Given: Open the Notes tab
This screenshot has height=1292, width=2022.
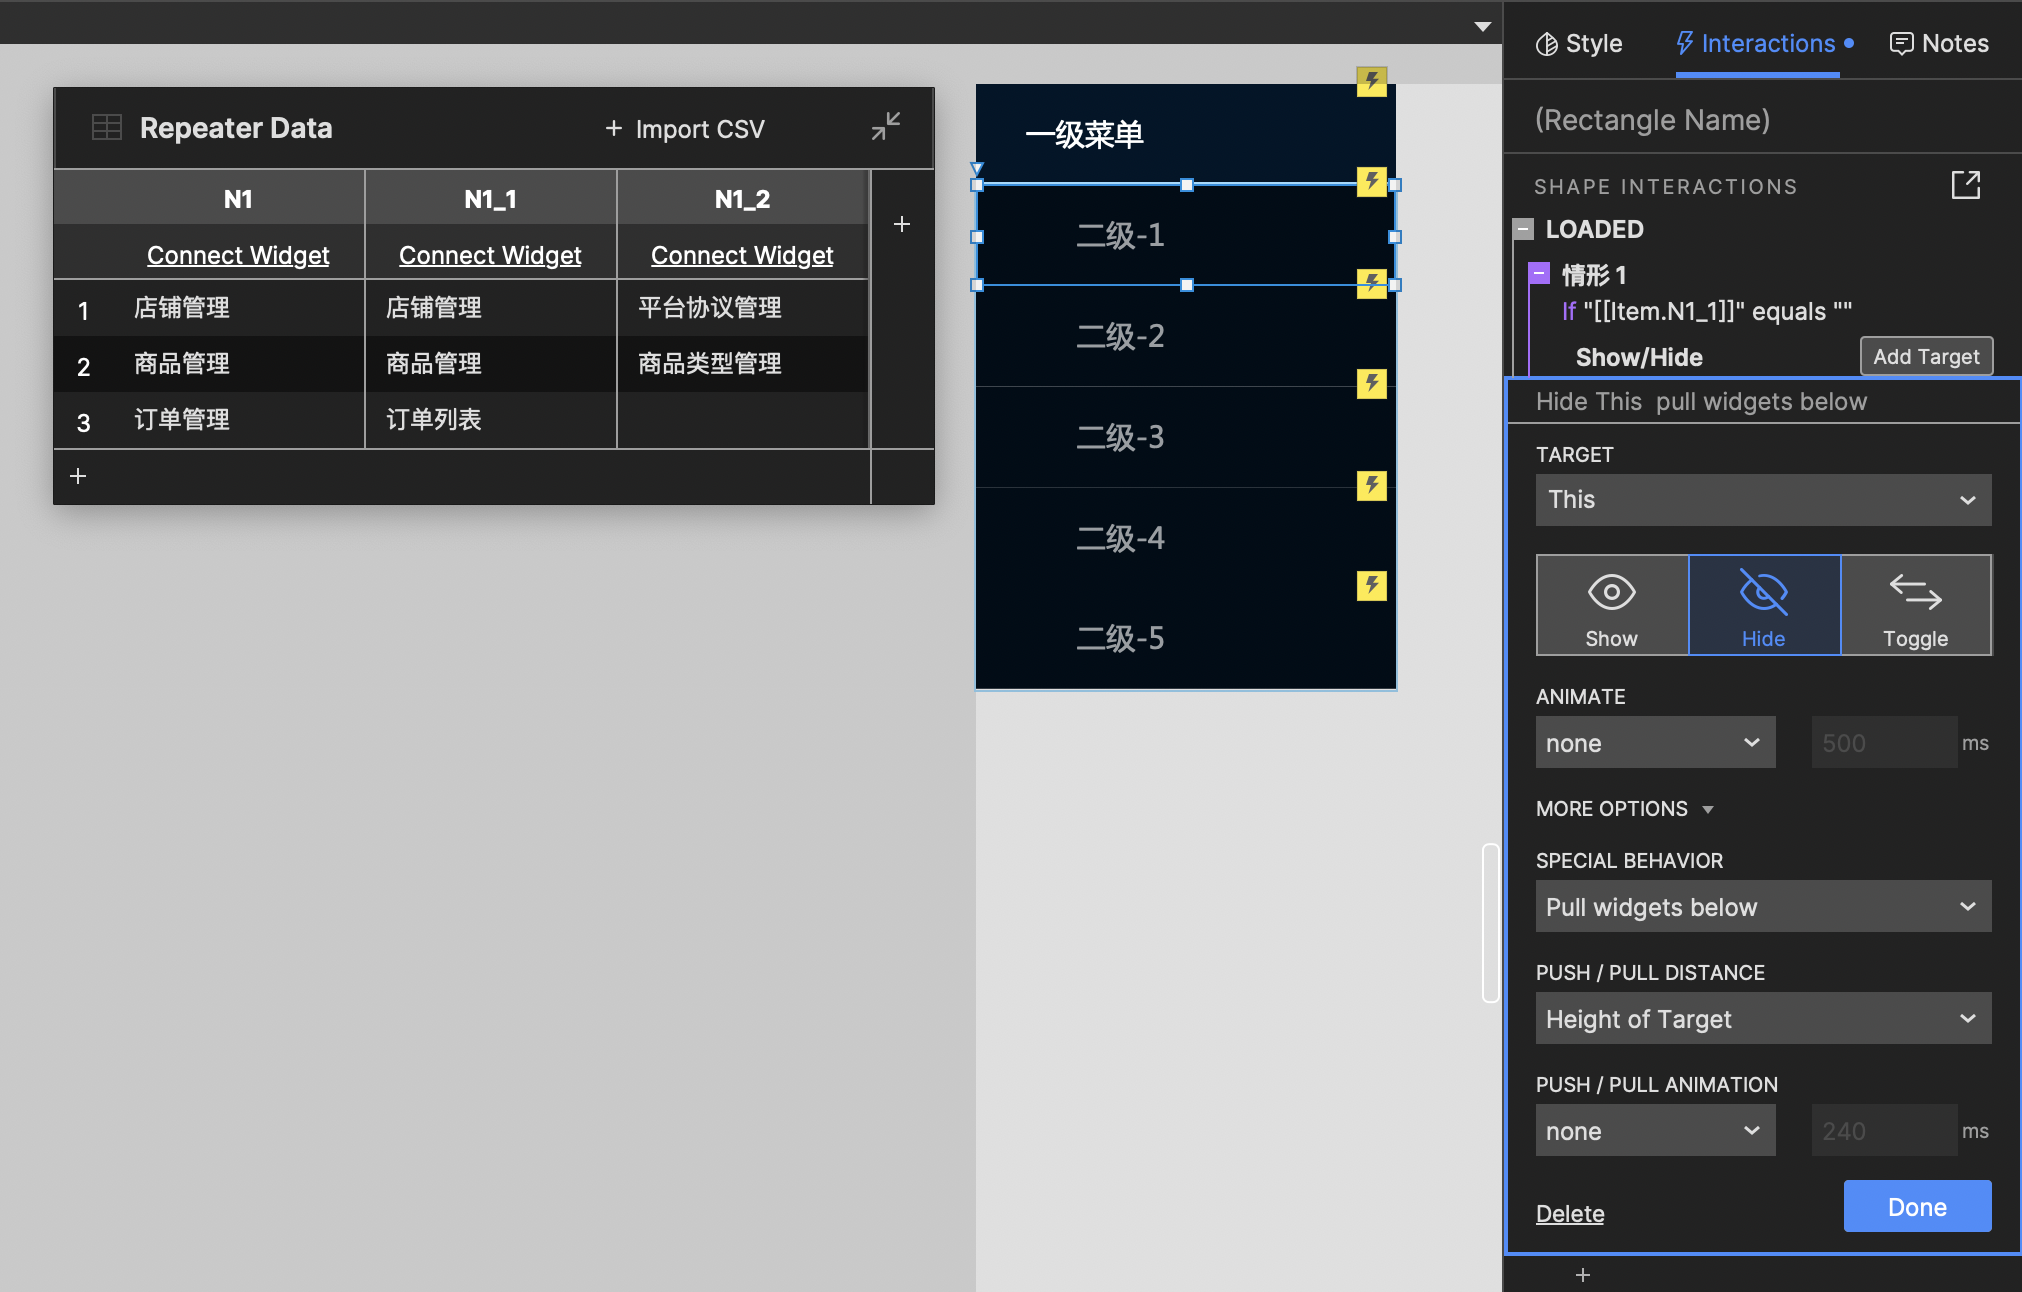Looking at the screenshot, I should coord(1939,43).
